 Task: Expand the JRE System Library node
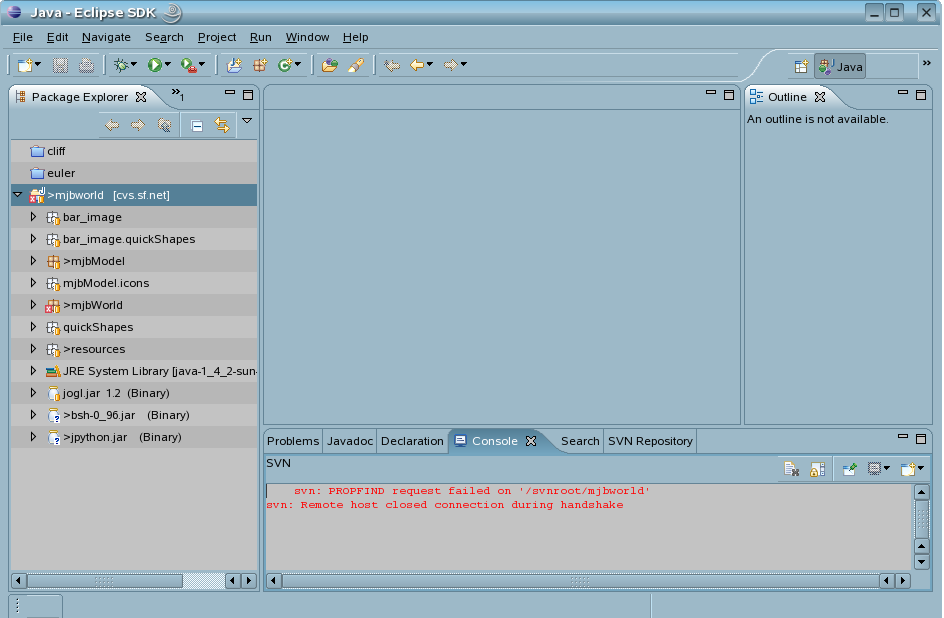click(x=33, y=371)
